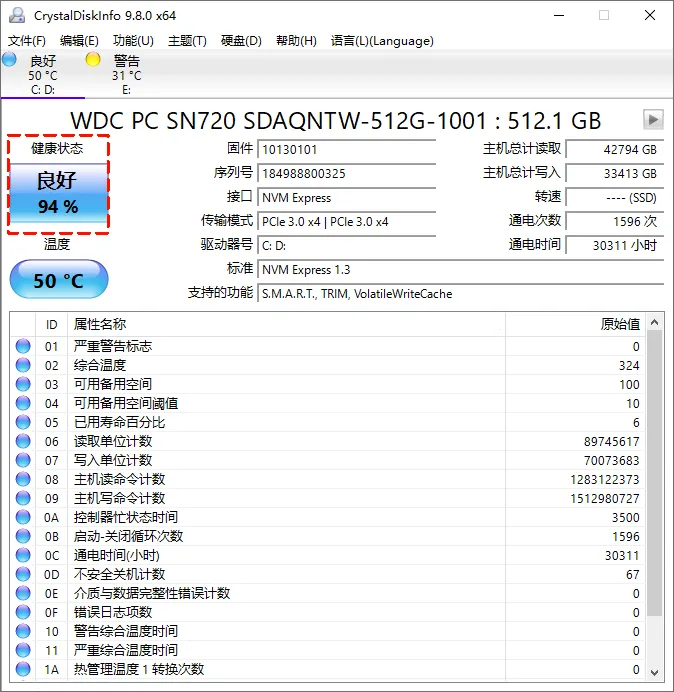This screenshot has width=674, height=692.
Task: Click status icon of row 0F 错误日志项数
Action: 23,612
